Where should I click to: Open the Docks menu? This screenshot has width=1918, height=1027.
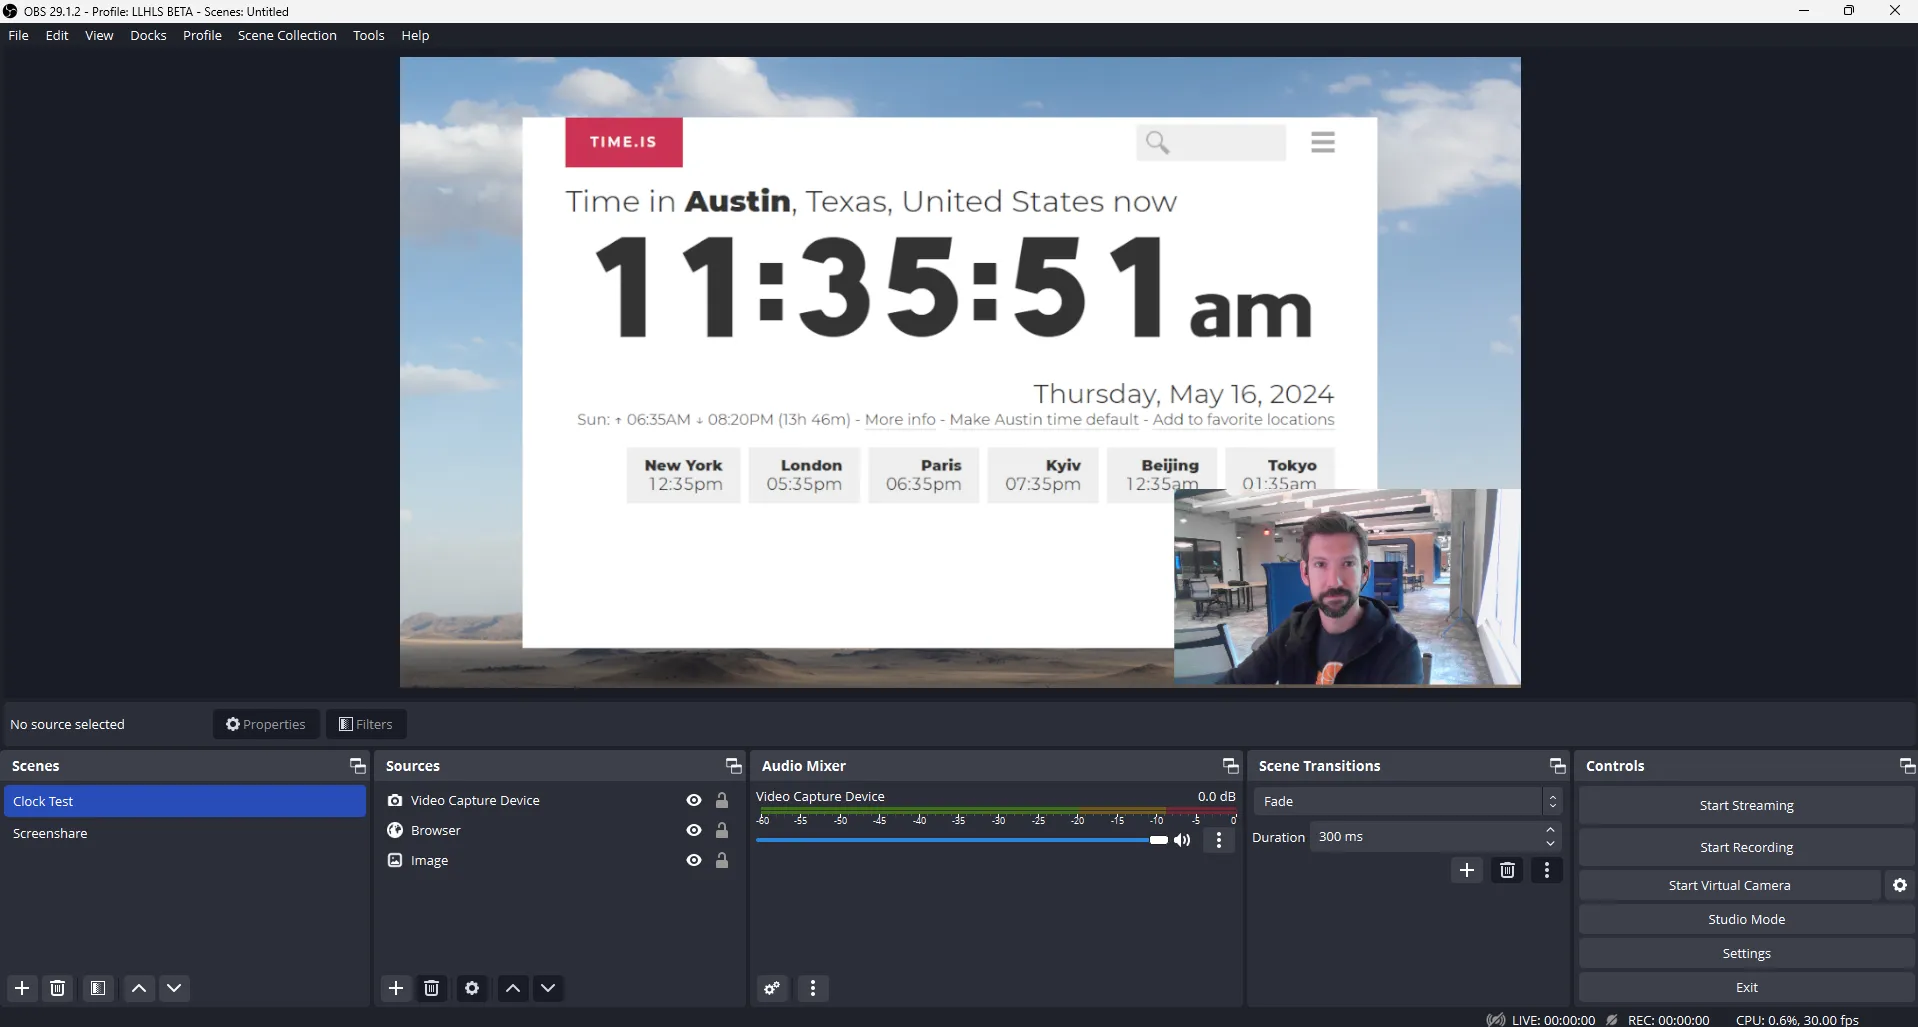click(x=148, y=35)
